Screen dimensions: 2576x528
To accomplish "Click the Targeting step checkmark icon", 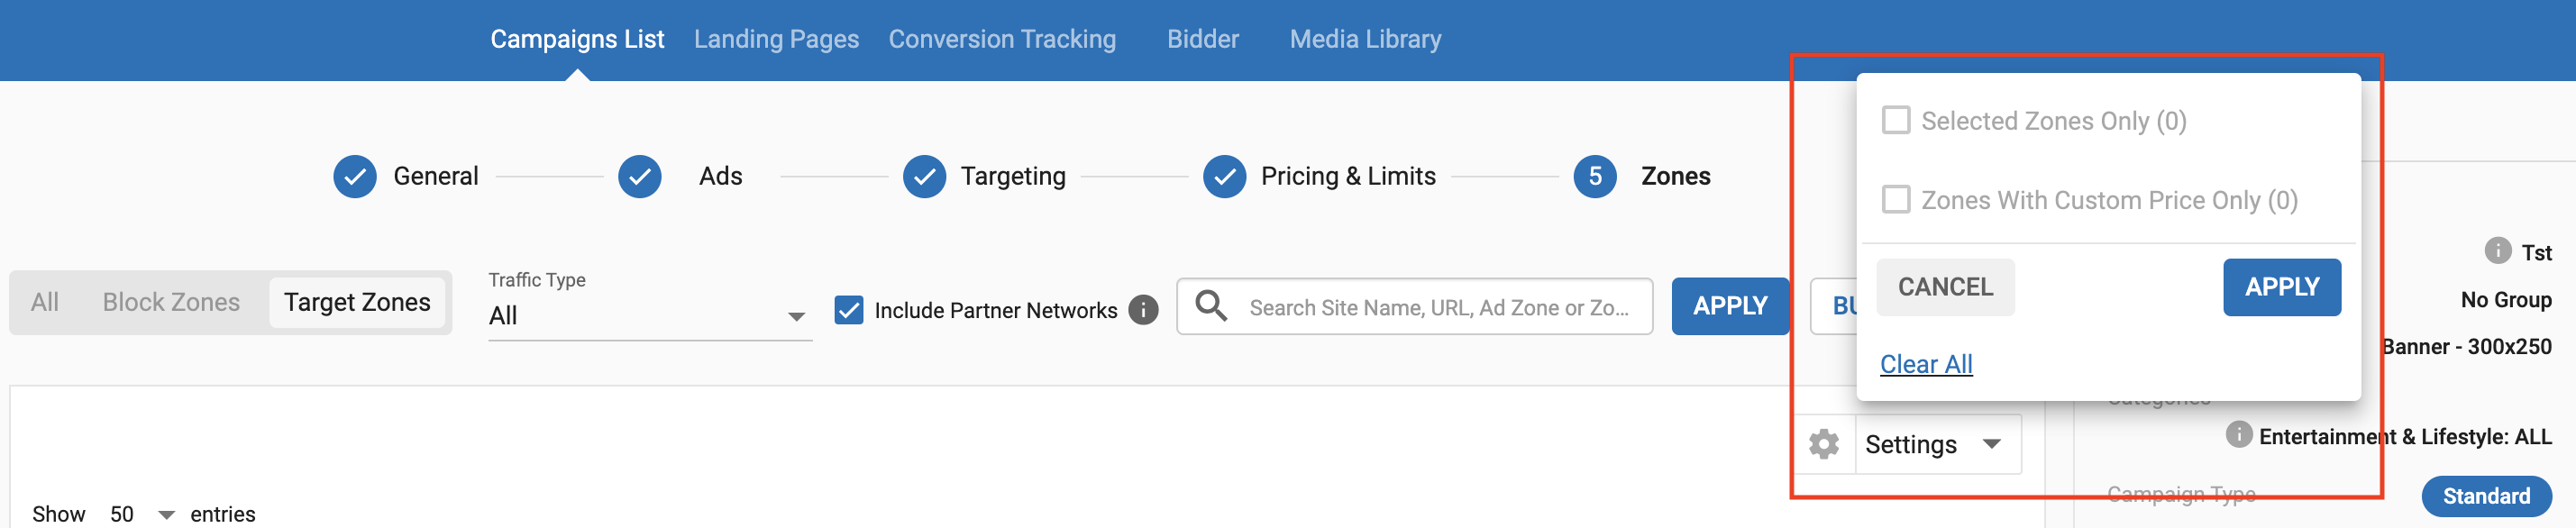I will coord(925,177).
